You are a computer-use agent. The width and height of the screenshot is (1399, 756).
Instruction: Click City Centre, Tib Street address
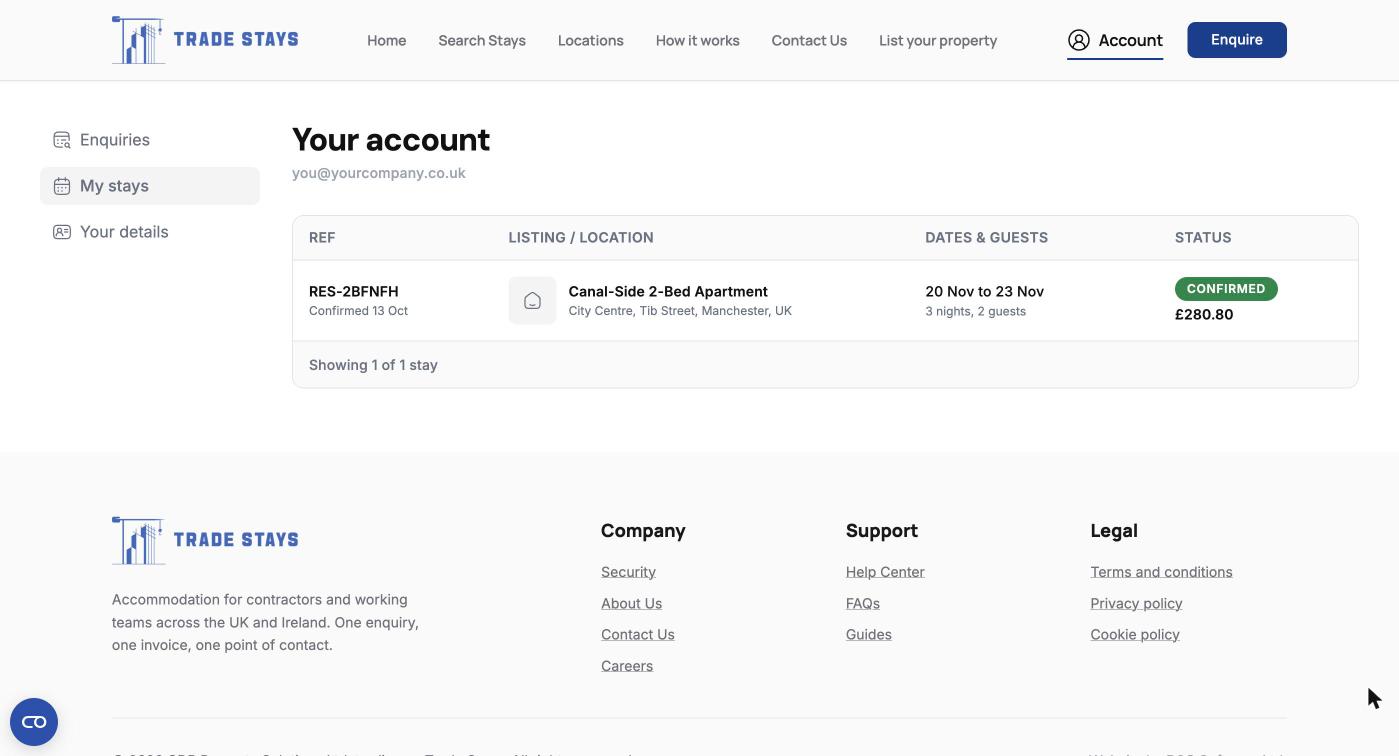pos(680,311)
